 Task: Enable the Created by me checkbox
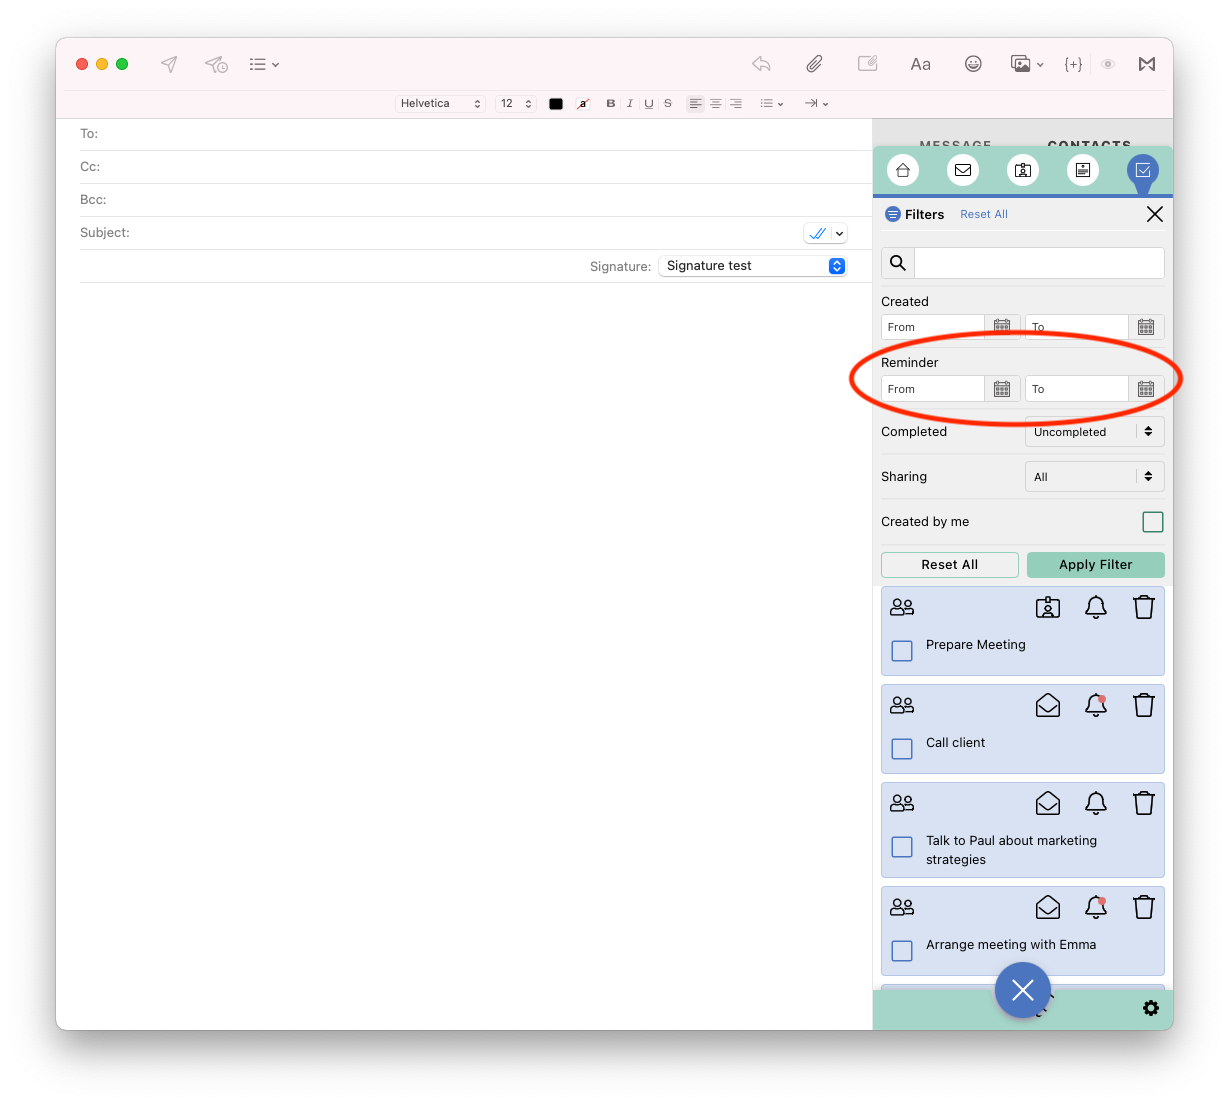1153,522
